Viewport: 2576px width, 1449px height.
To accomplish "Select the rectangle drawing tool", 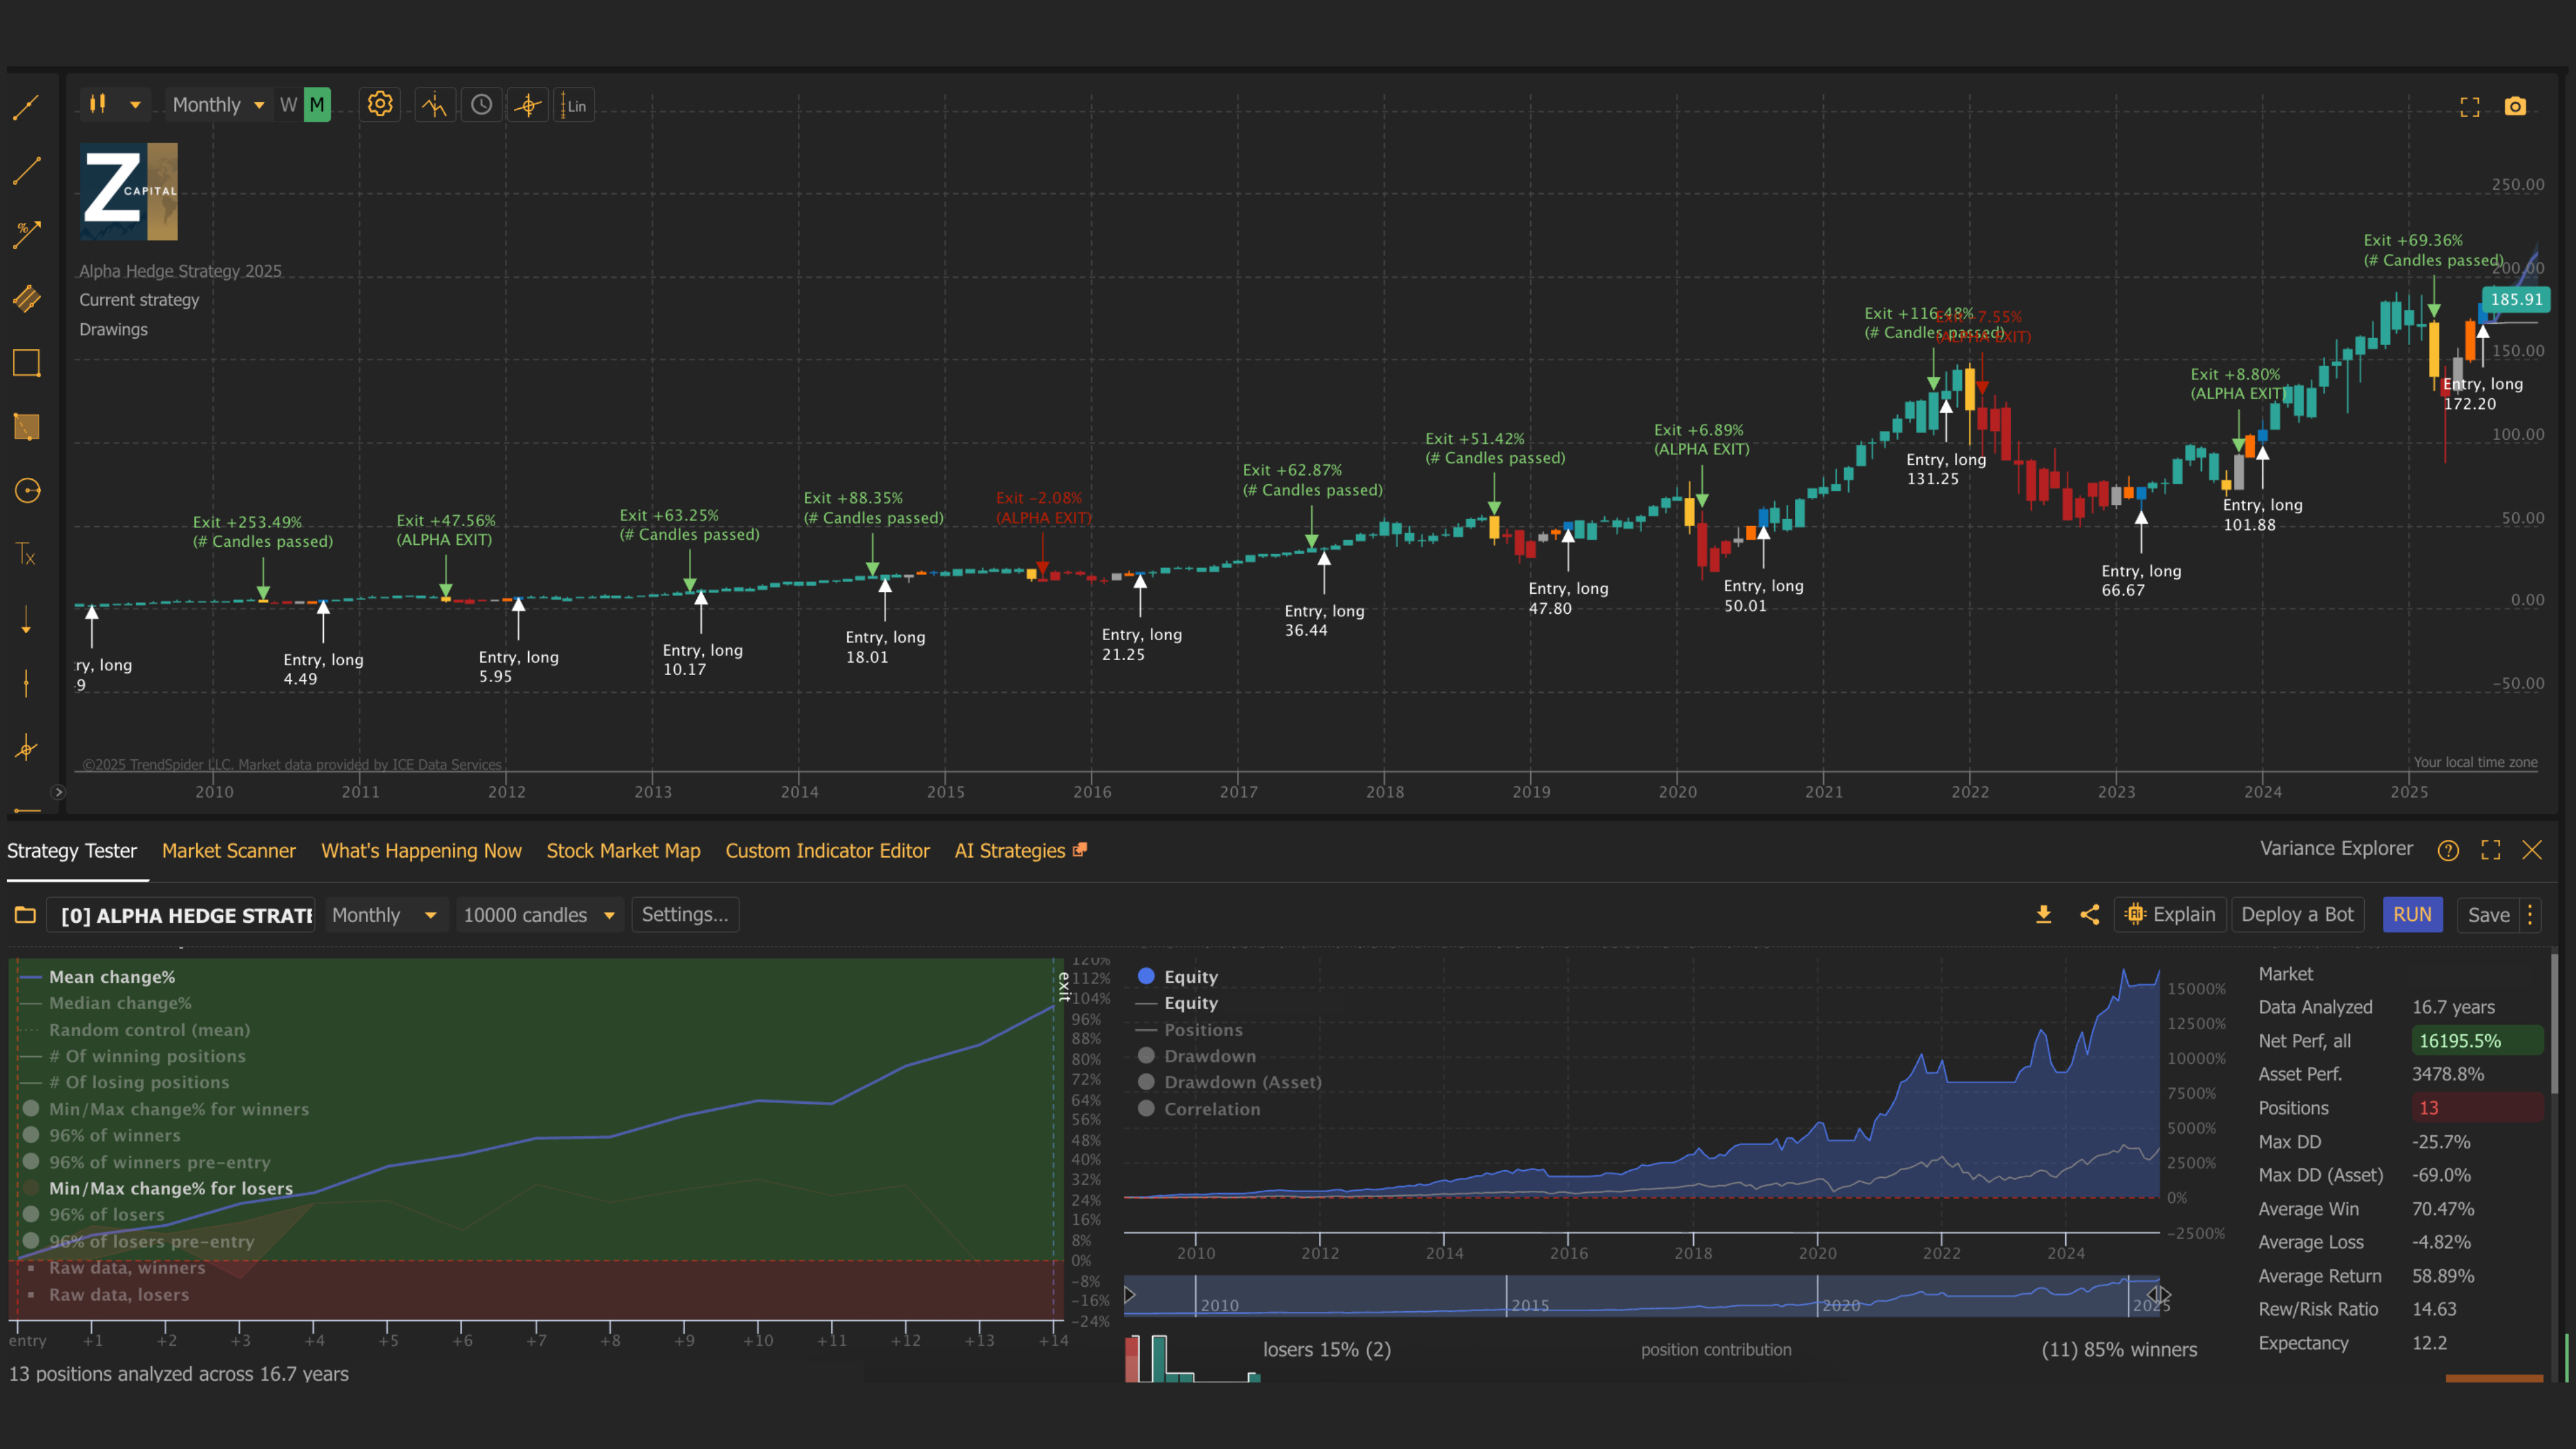I will [27, 363].
